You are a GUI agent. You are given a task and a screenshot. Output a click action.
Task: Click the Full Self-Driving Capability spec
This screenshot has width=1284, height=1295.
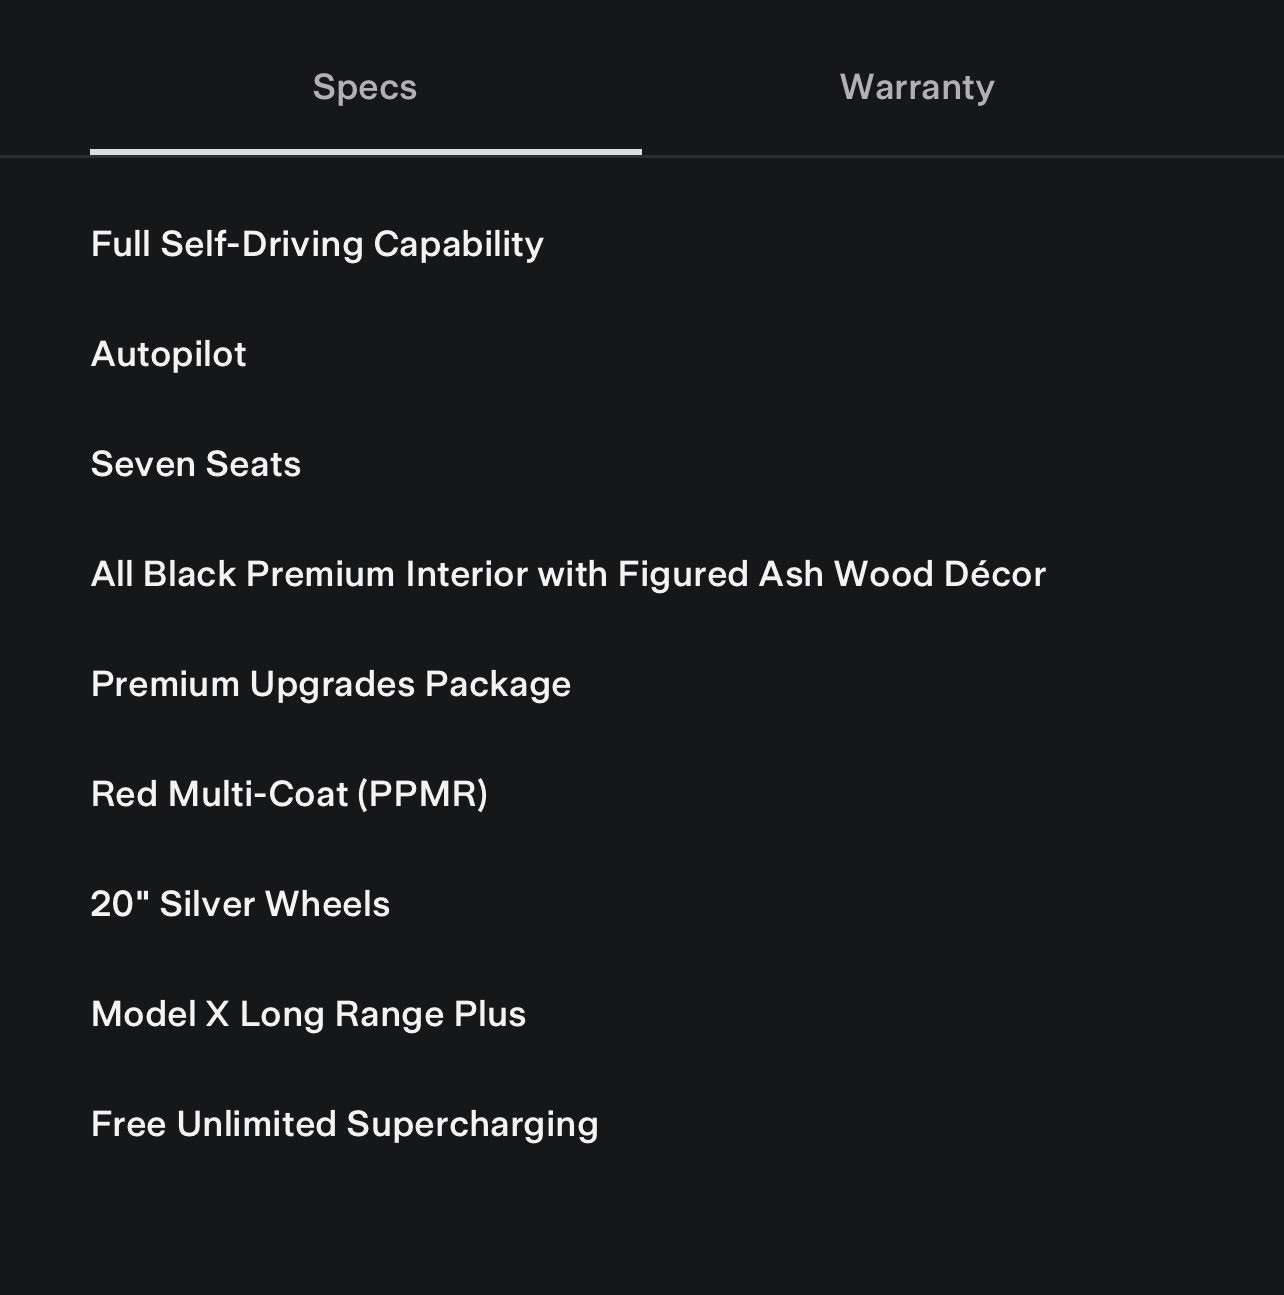(317, 244)
